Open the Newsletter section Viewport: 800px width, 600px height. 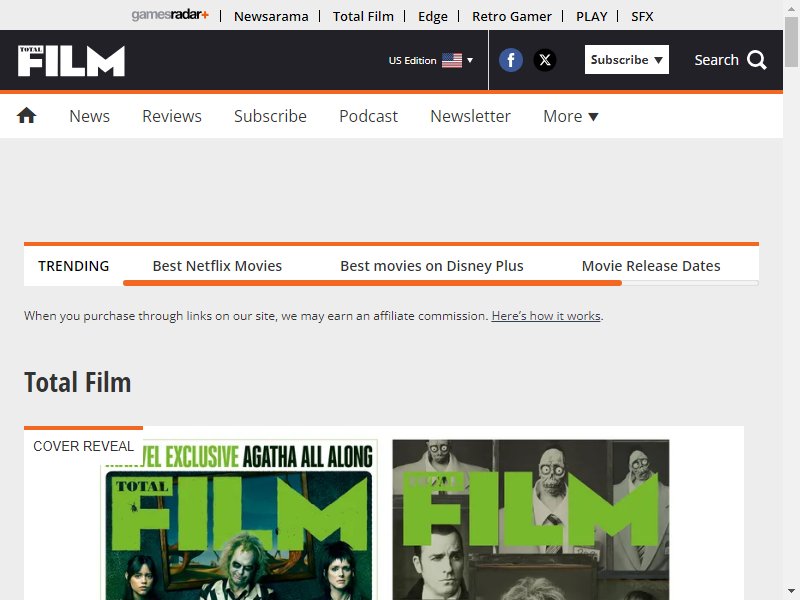(470, 116)
